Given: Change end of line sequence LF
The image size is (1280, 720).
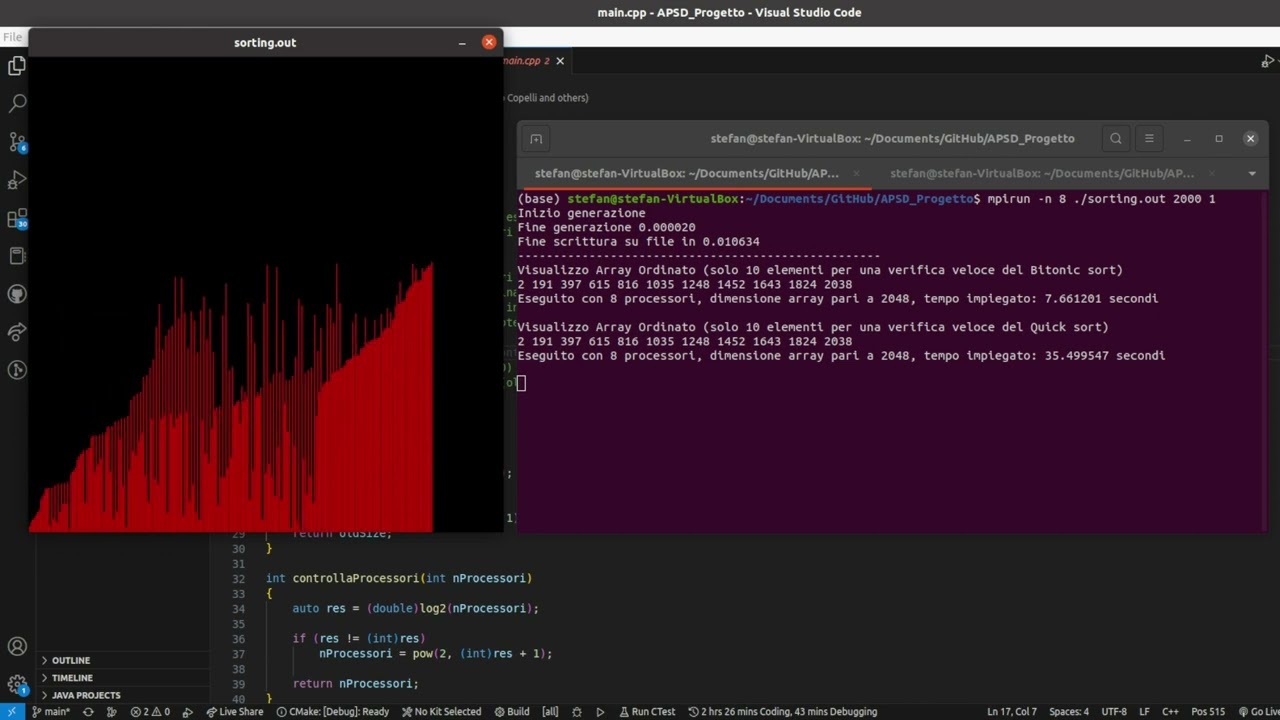Looking at the screenshot, I should pyautogui.click(x=1144, y=712).
